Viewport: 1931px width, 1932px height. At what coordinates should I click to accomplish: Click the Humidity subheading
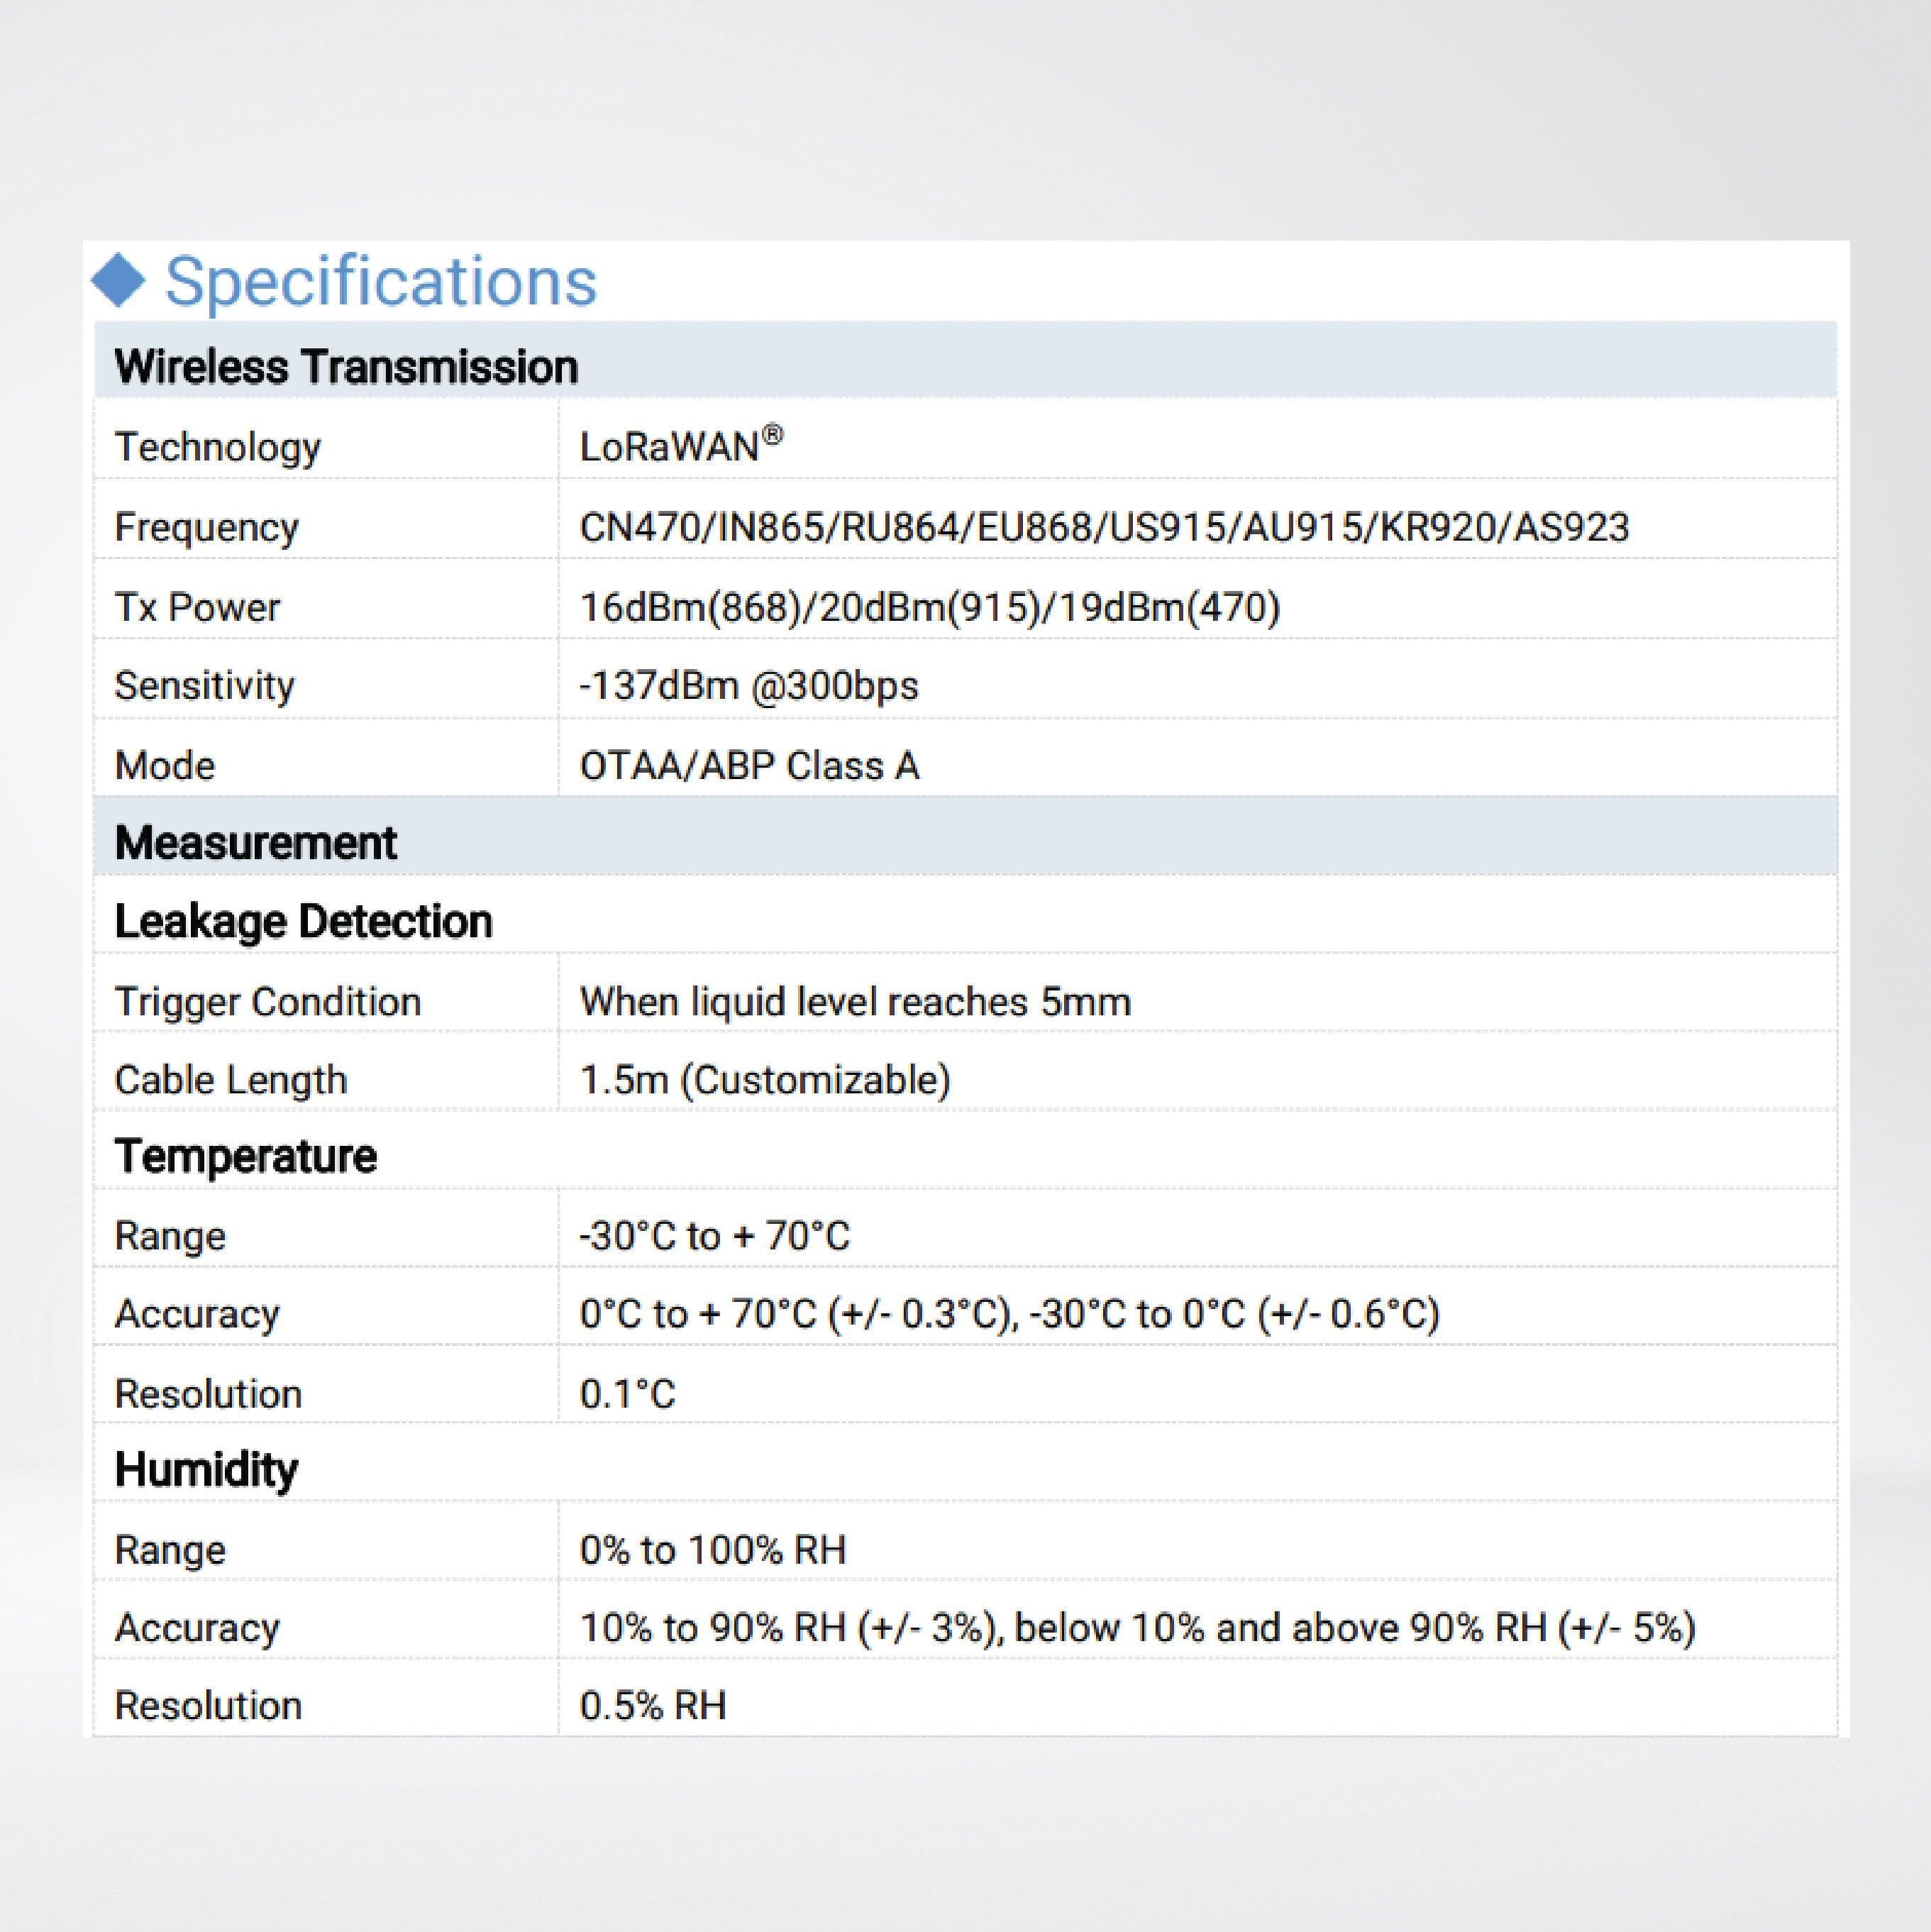[x=206, y=1469]
